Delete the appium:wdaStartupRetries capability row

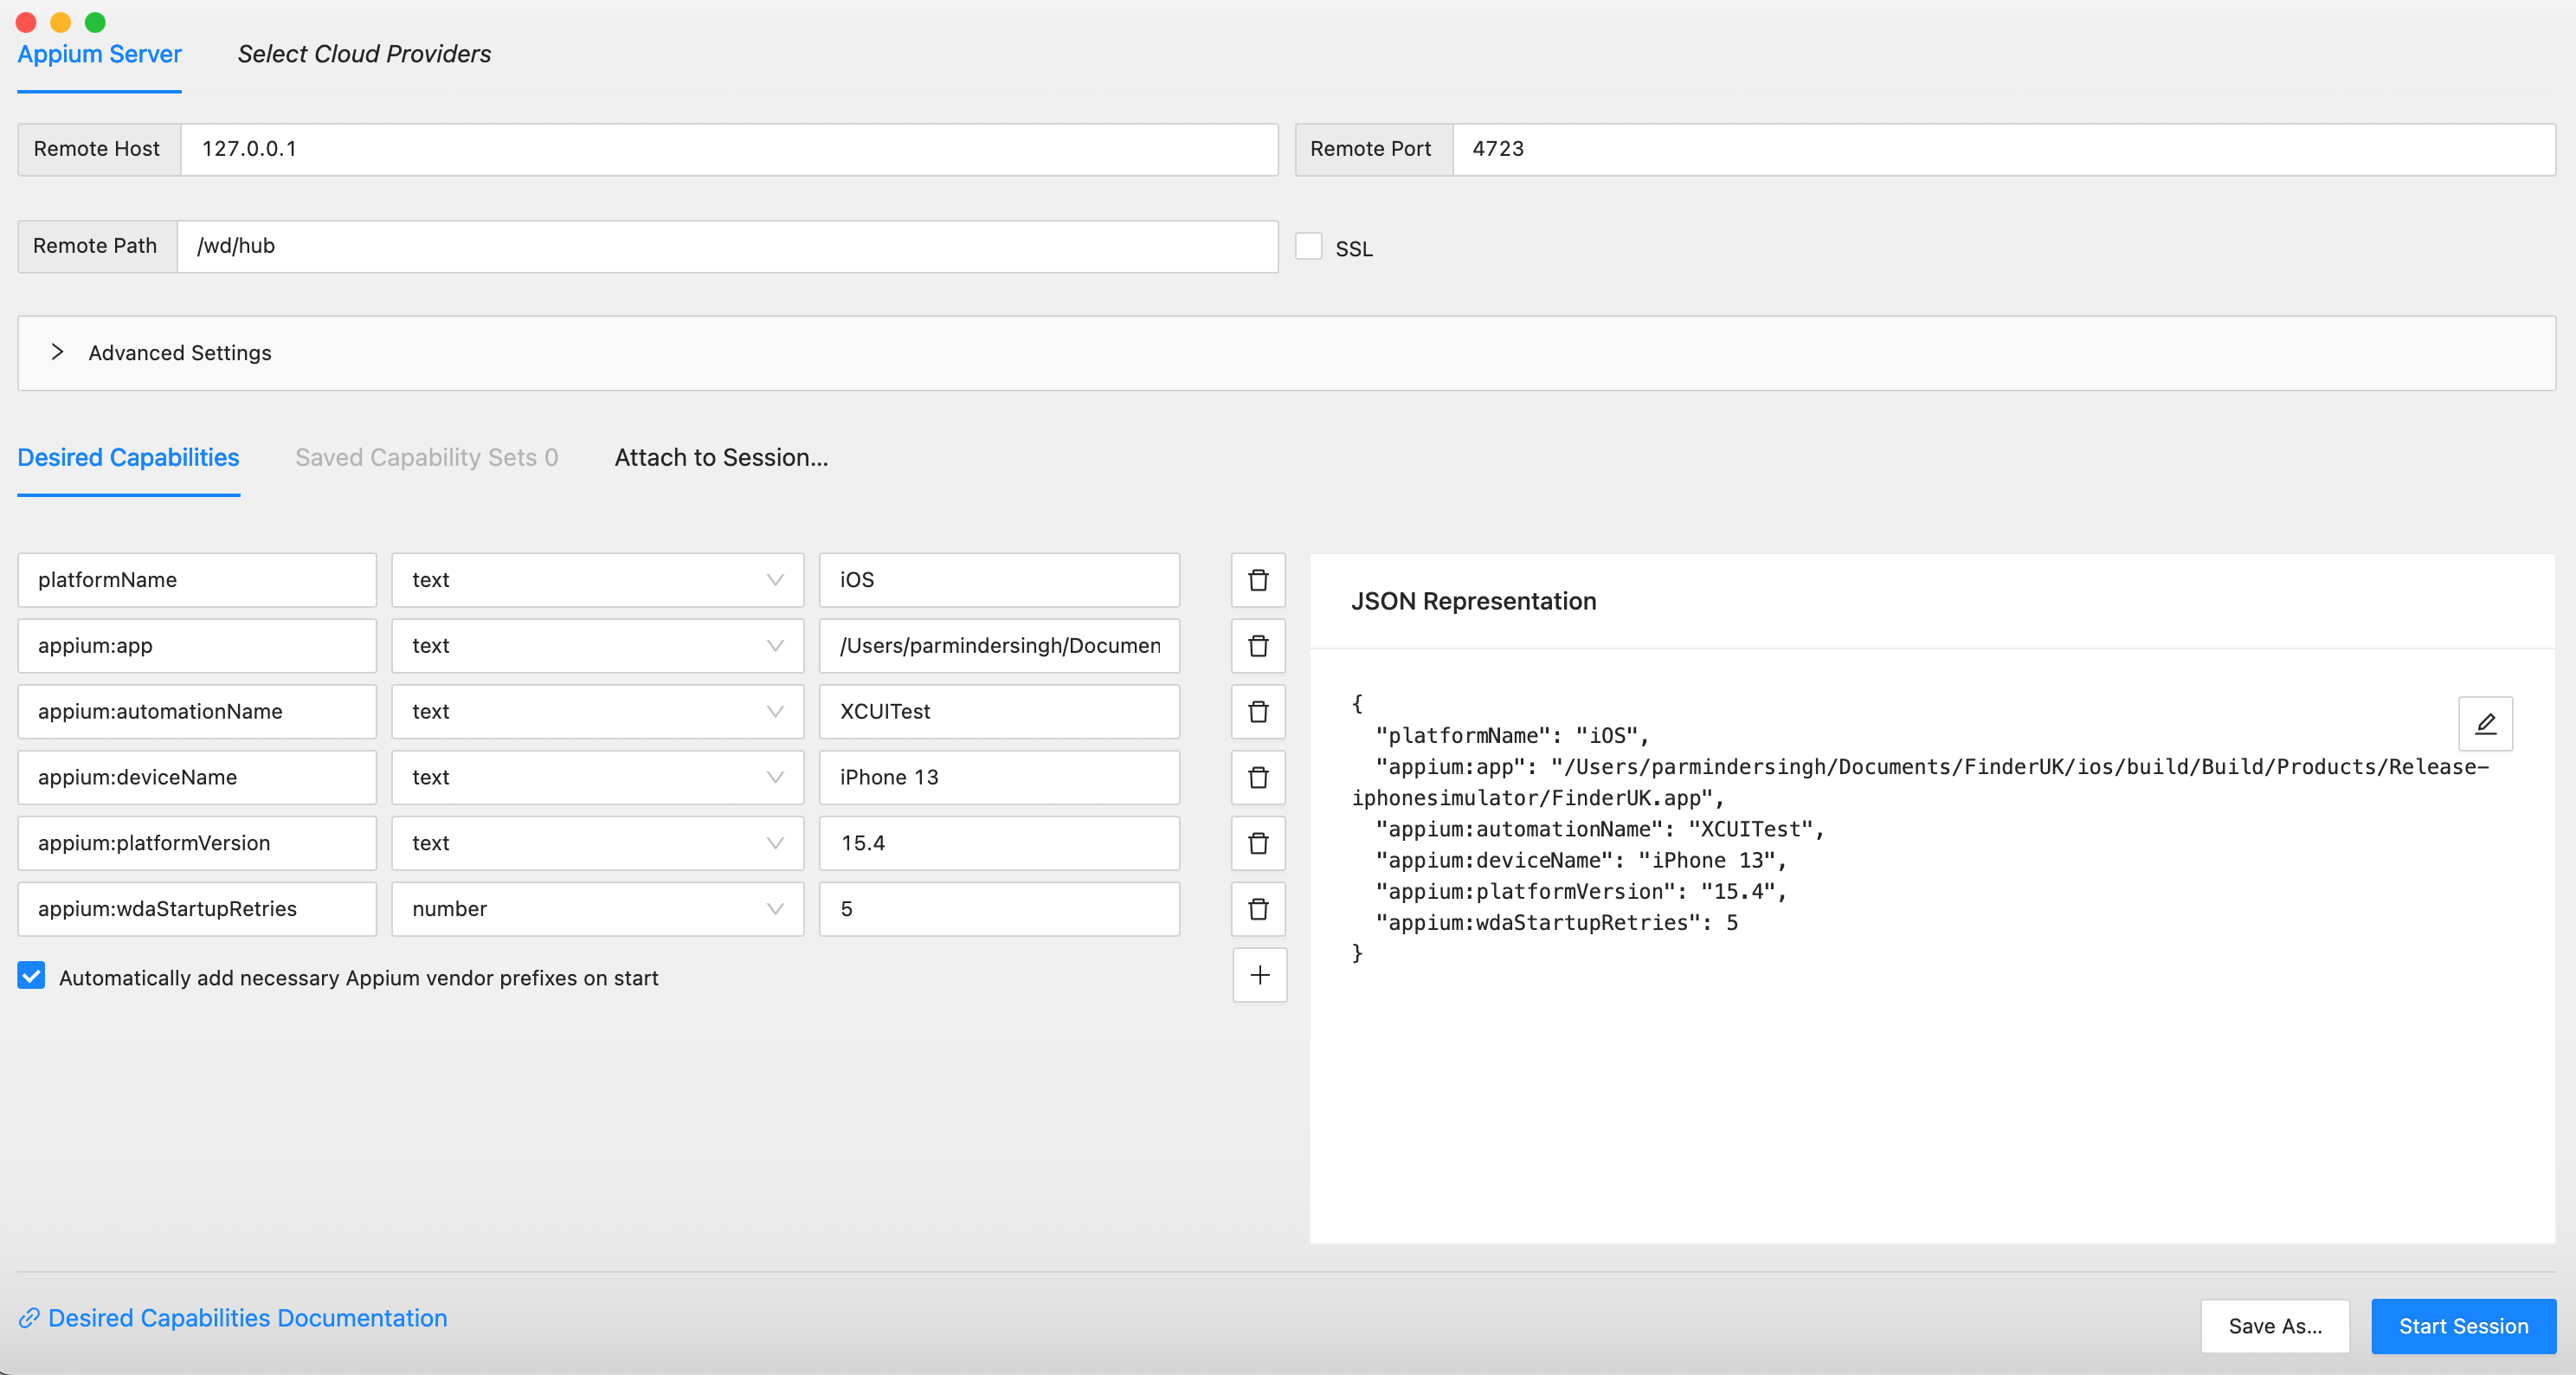click(1258, 909)
